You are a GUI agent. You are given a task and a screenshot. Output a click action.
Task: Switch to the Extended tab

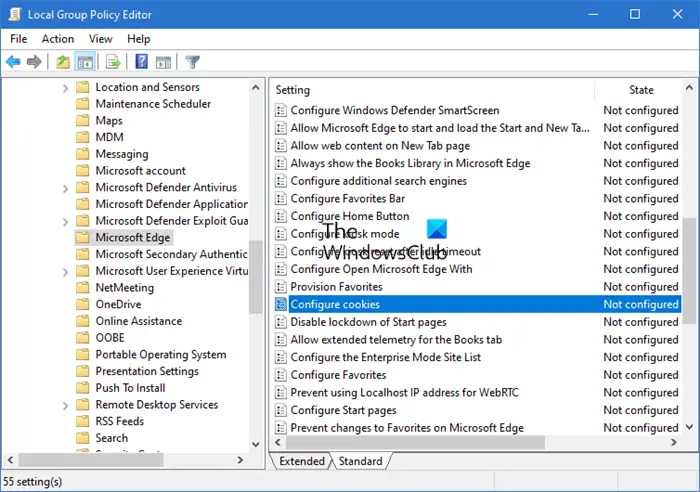pos(302,461)
